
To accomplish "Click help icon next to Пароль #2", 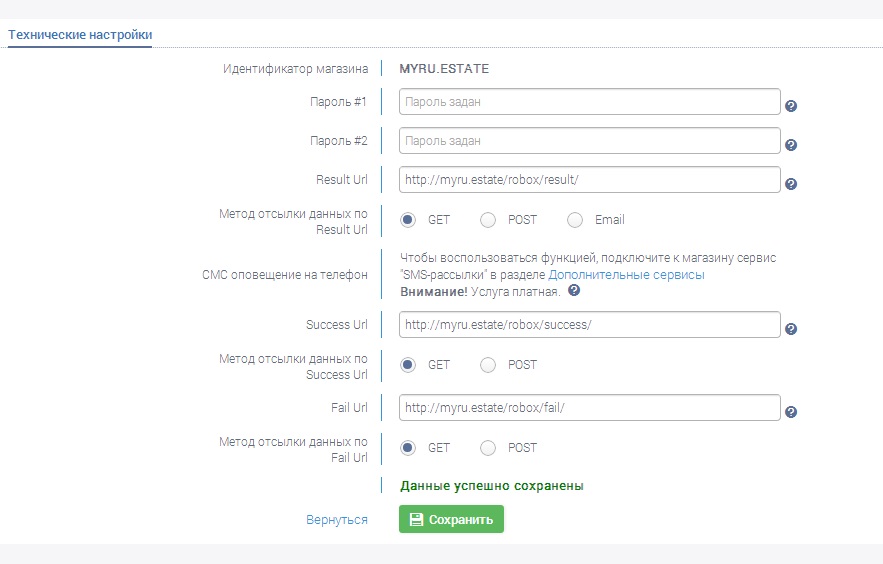I will pyautogui.click(x=791, y=145).
